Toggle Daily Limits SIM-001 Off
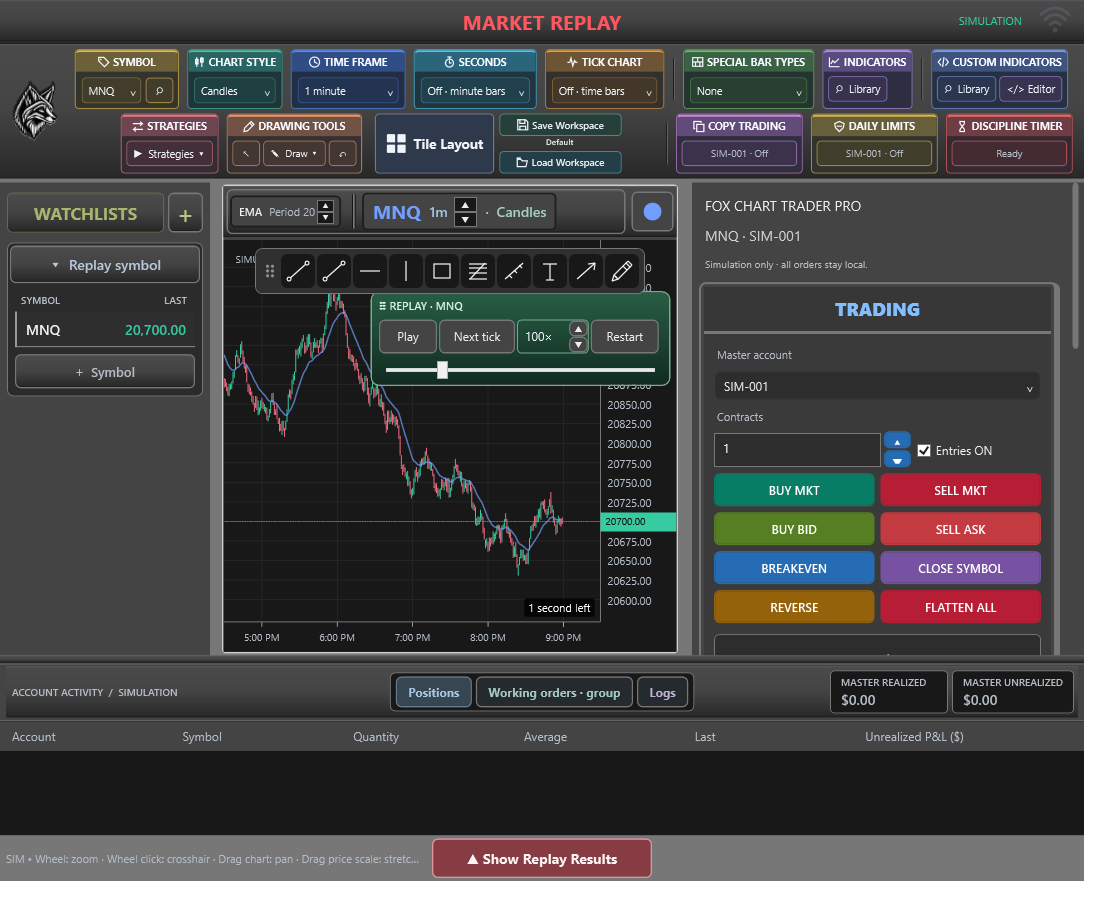 click(874, 154)
